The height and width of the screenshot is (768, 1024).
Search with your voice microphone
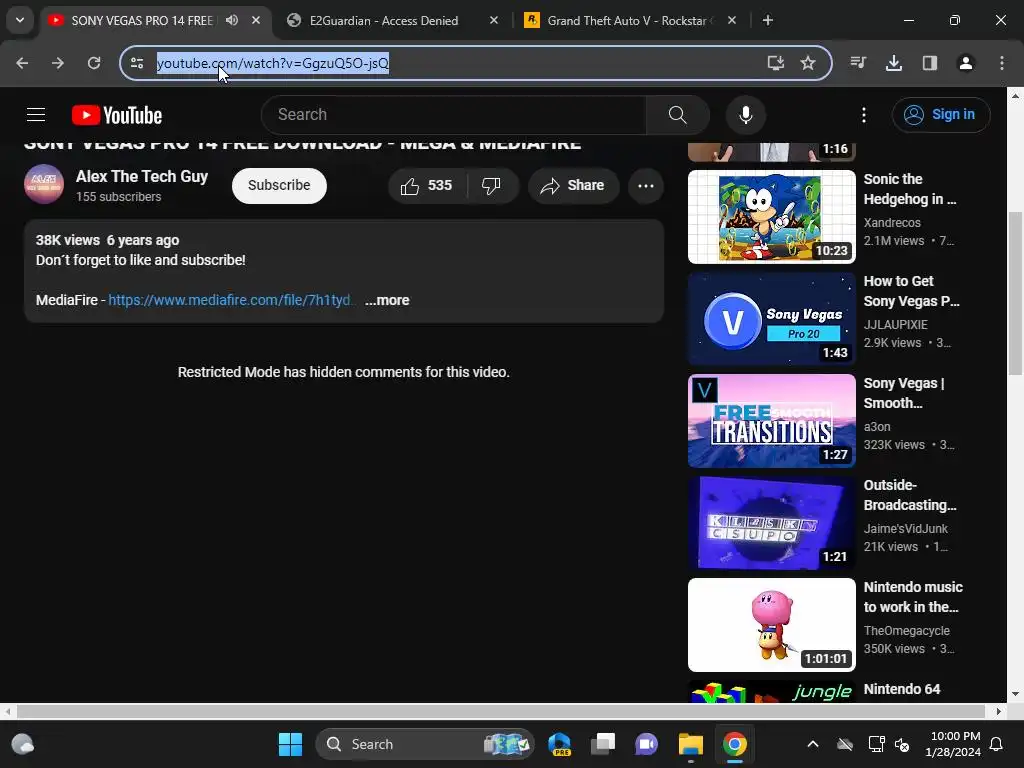pyautogui.click(x=746, y=115)
